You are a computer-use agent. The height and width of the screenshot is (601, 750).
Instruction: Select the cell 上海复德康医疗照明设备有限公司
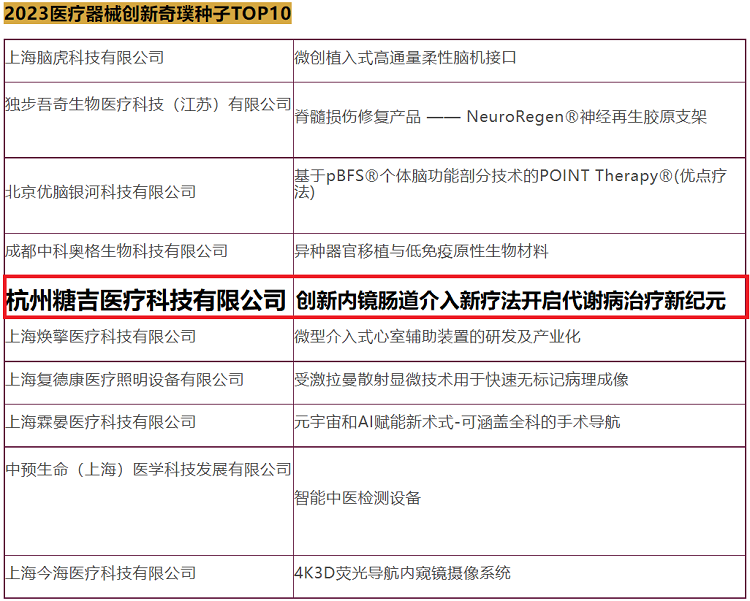coord(149,383)
